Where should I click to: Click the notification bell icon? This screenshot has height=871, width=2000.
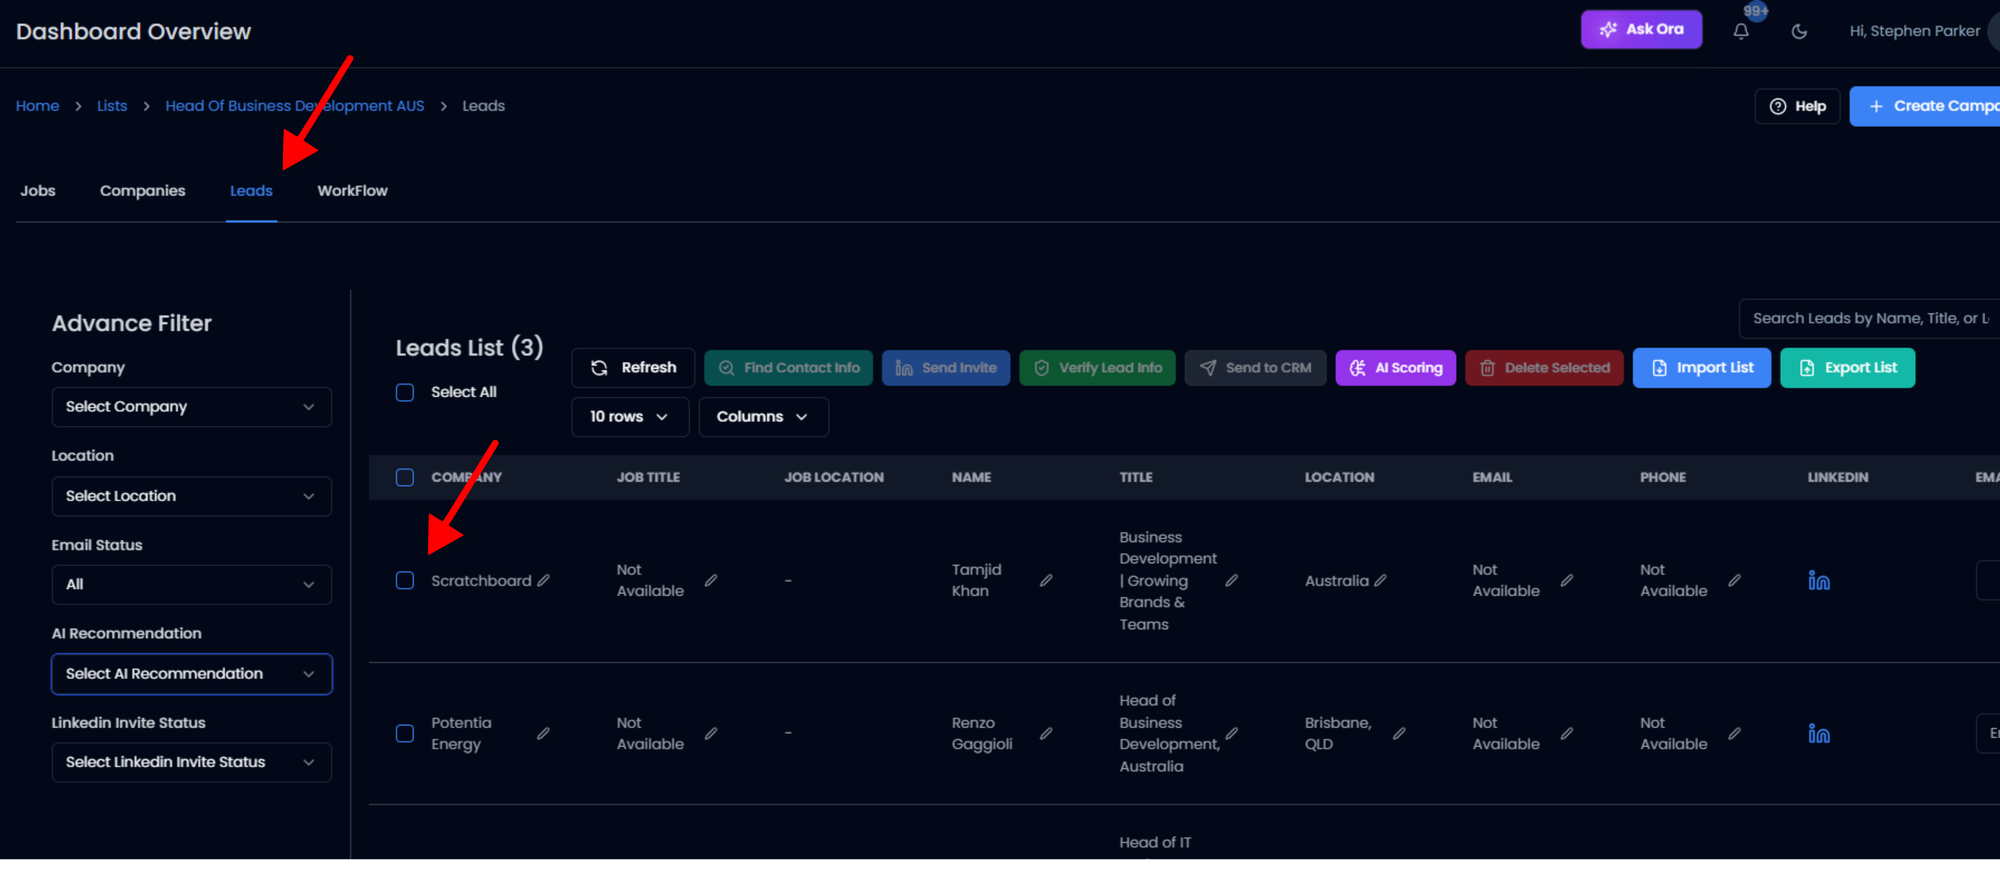[1741, 31]
